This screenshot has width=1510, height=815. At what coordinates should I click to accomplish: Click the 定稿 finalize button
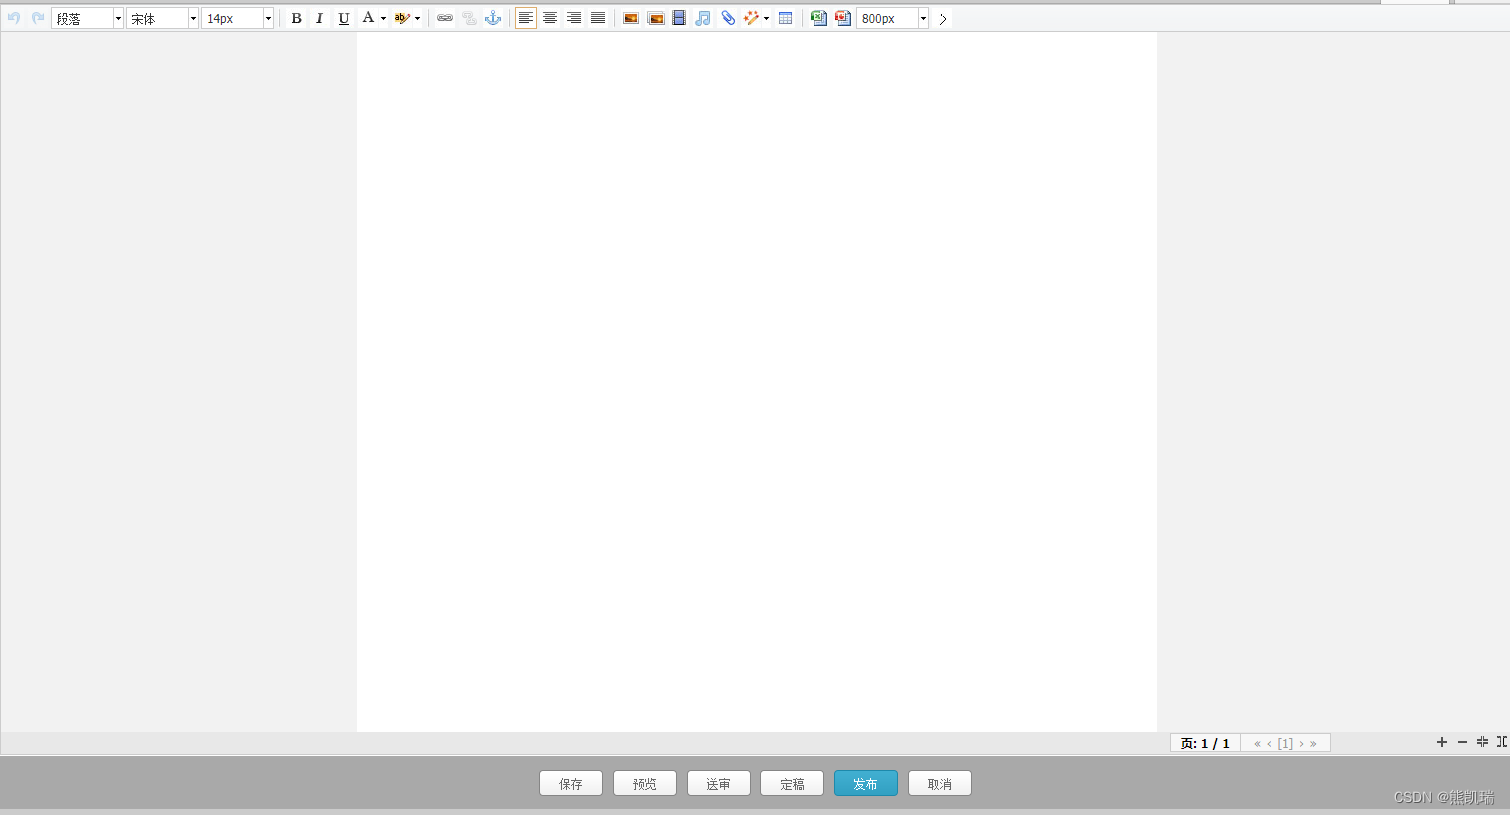click(x=792, y=783)
